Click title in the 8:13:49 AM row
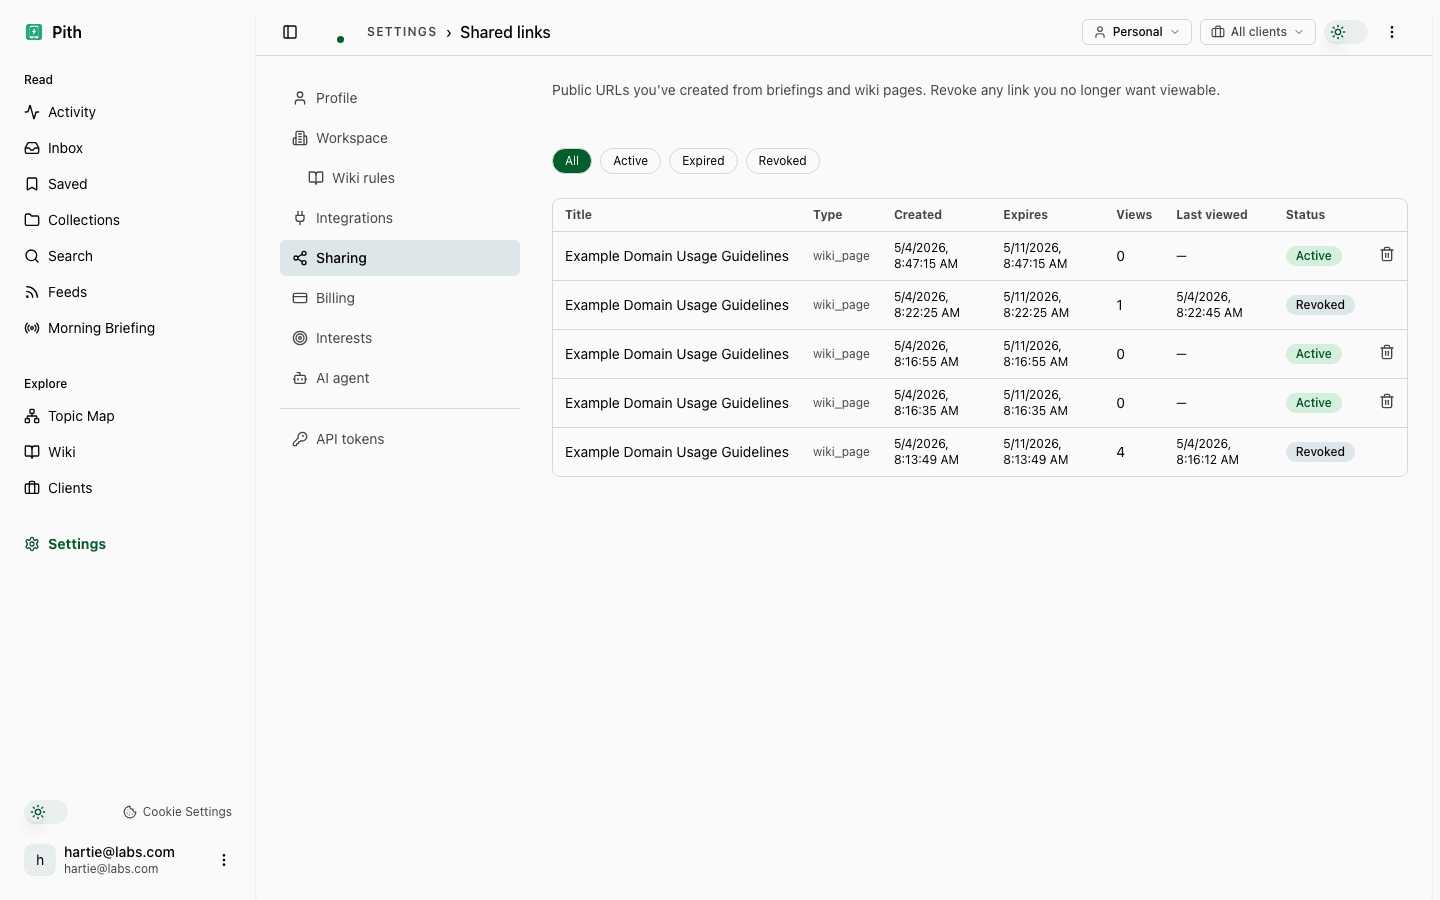 pos(677,452)
